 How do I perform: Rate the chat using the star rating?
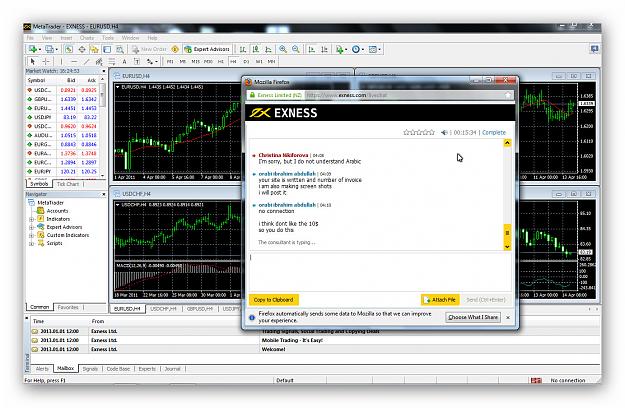(x=419, y=132)
